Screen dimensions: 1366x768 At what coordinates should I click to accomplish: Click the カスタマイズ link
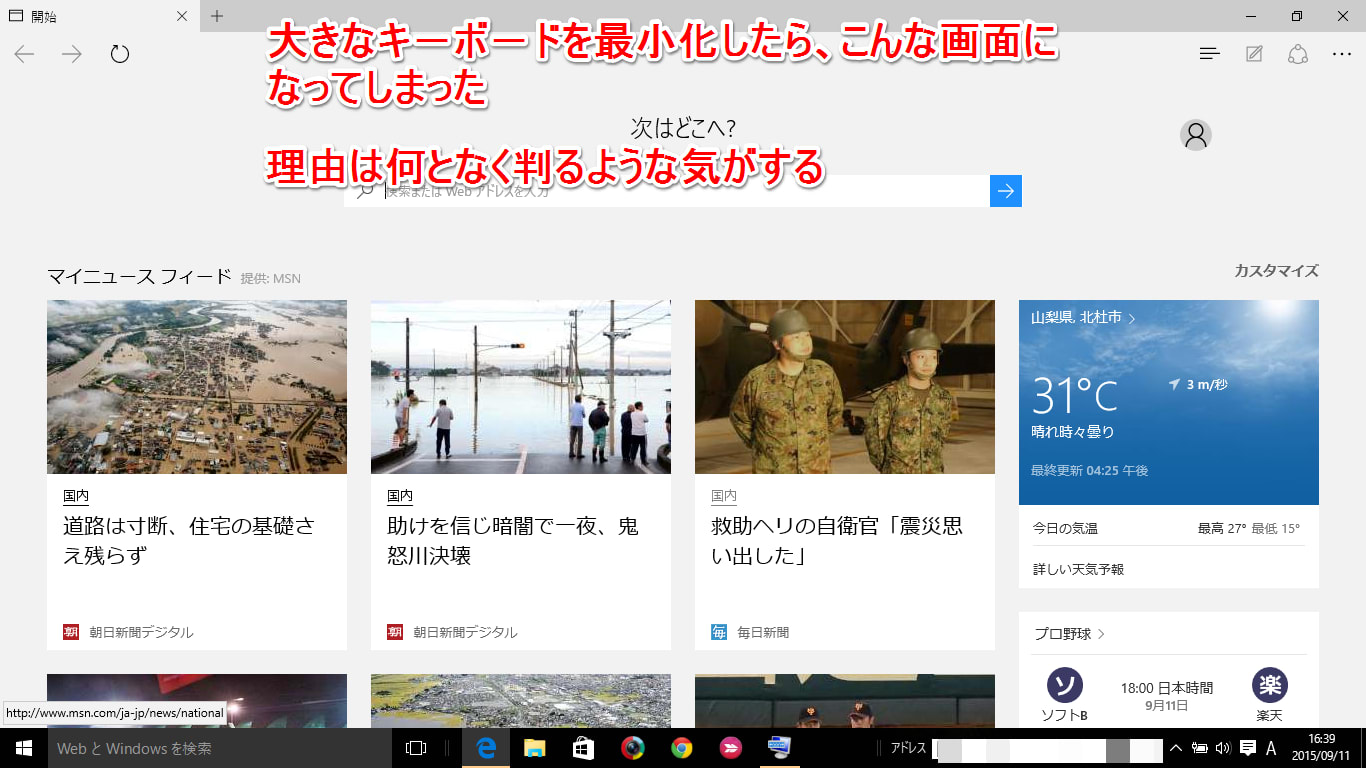click(1276, 271)
